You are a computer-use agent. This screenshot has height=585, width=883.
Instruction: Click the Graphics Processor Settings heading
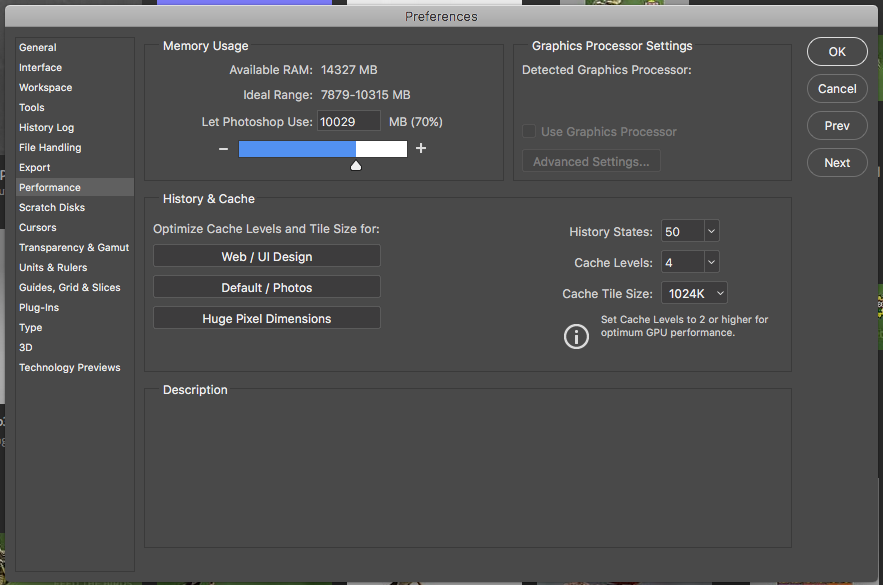[612, 46]
